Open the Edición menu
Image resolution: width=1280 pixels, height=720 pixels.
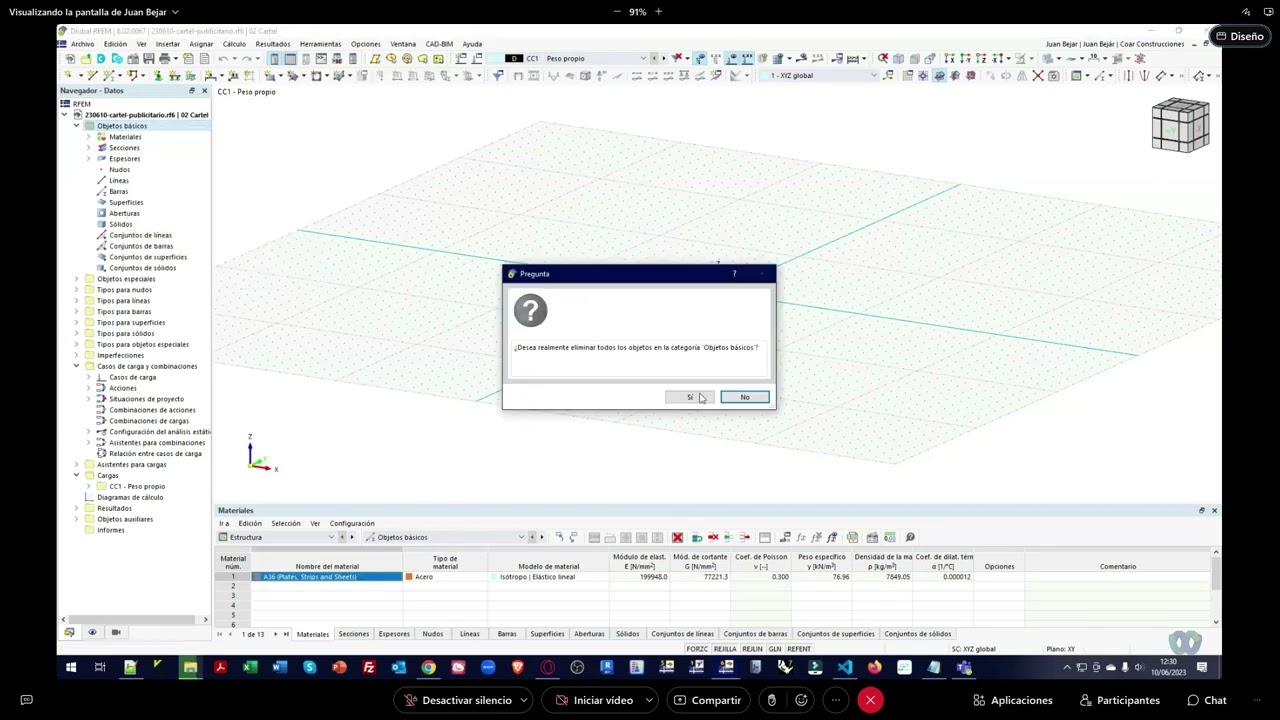coord(115,44)
